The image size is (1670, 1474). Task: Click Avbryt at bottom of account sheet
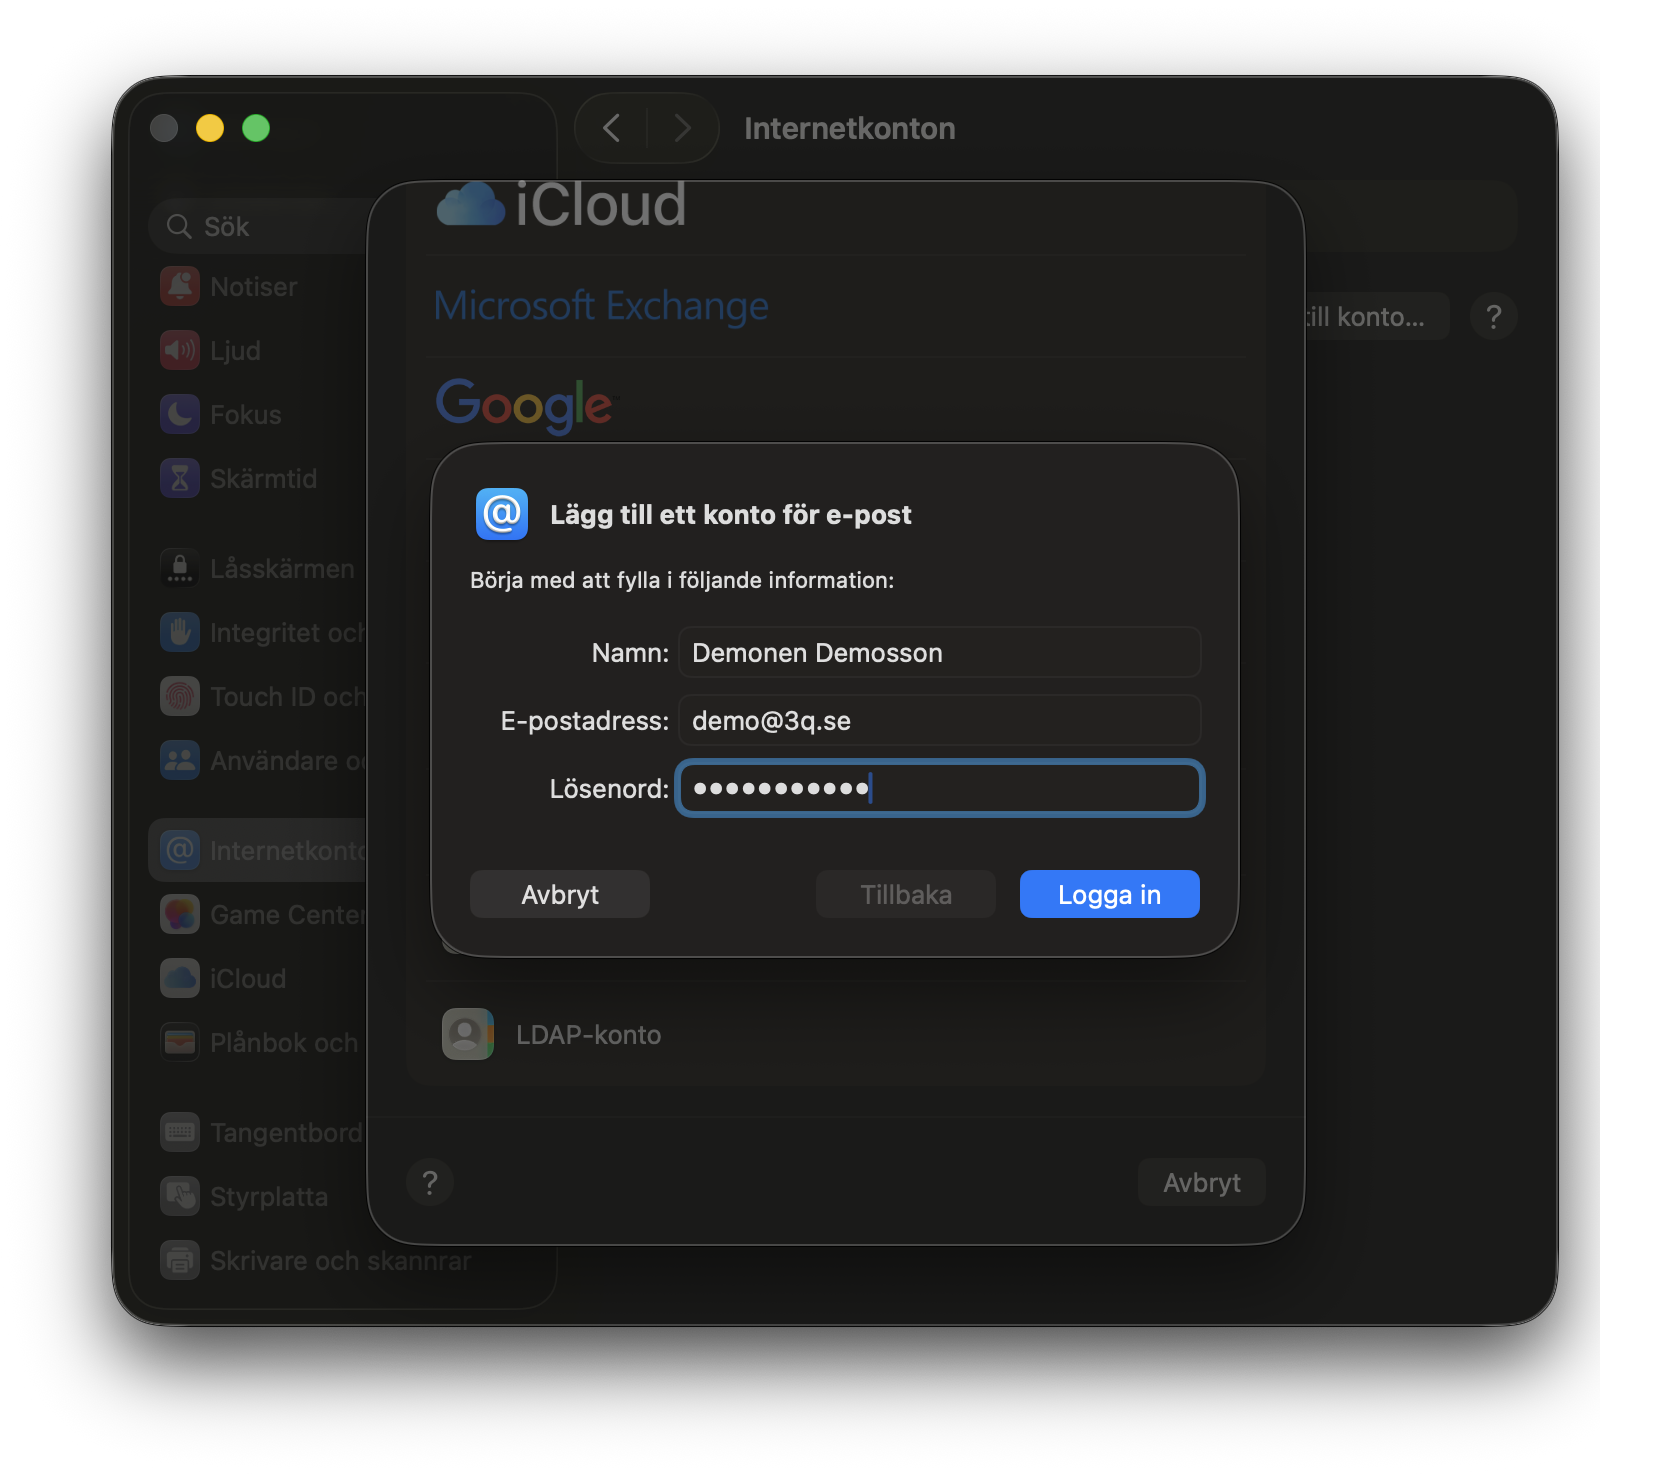point(1201,1183)
